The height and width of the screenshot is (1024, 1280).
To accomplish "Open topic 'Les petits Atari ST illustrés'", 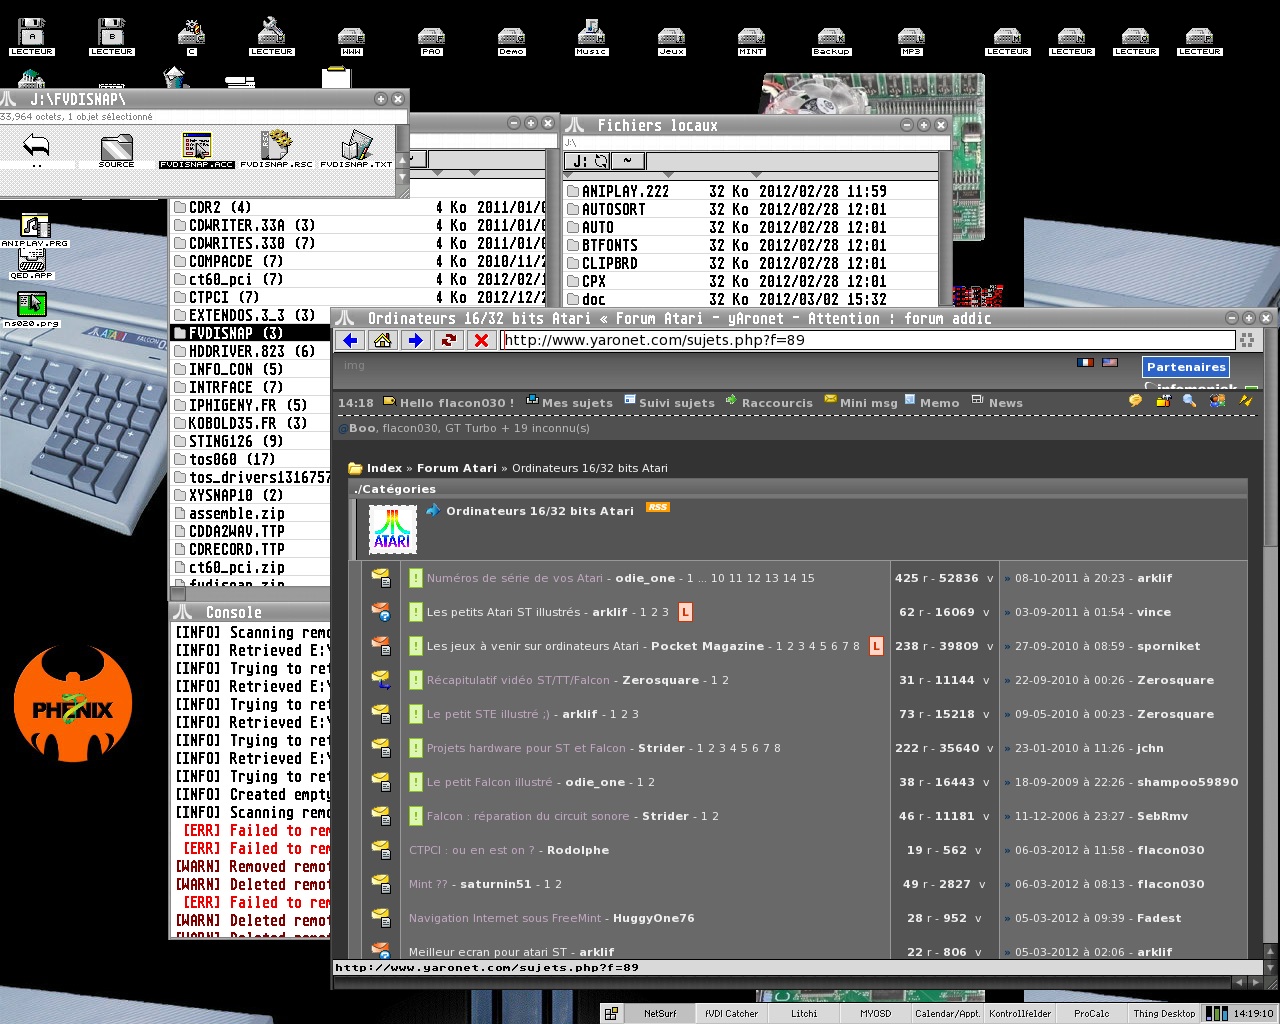I will point(503,612).
